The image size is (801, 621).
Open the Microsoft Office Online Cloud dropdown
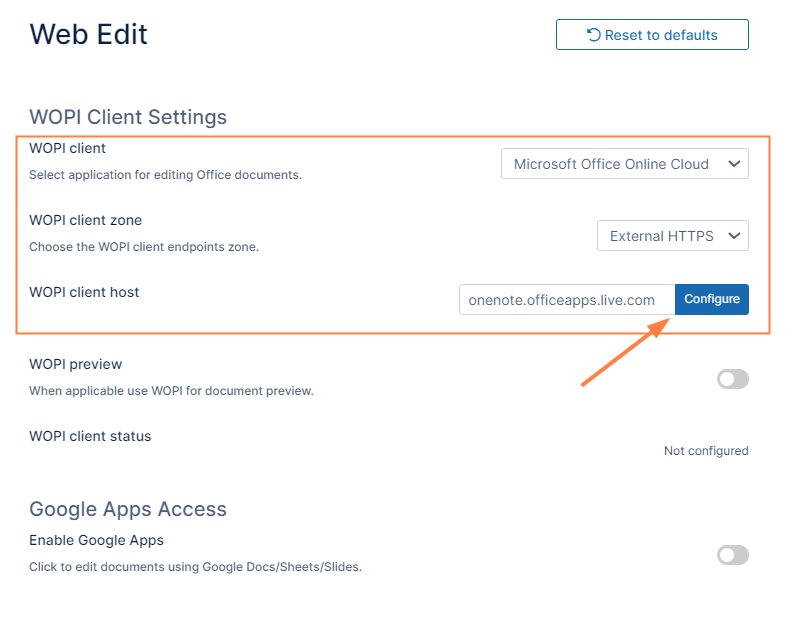tap(624, 164)
